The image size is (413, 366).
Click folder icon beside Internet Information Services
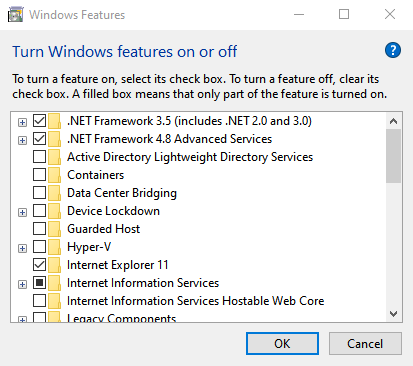coord(55,283)
